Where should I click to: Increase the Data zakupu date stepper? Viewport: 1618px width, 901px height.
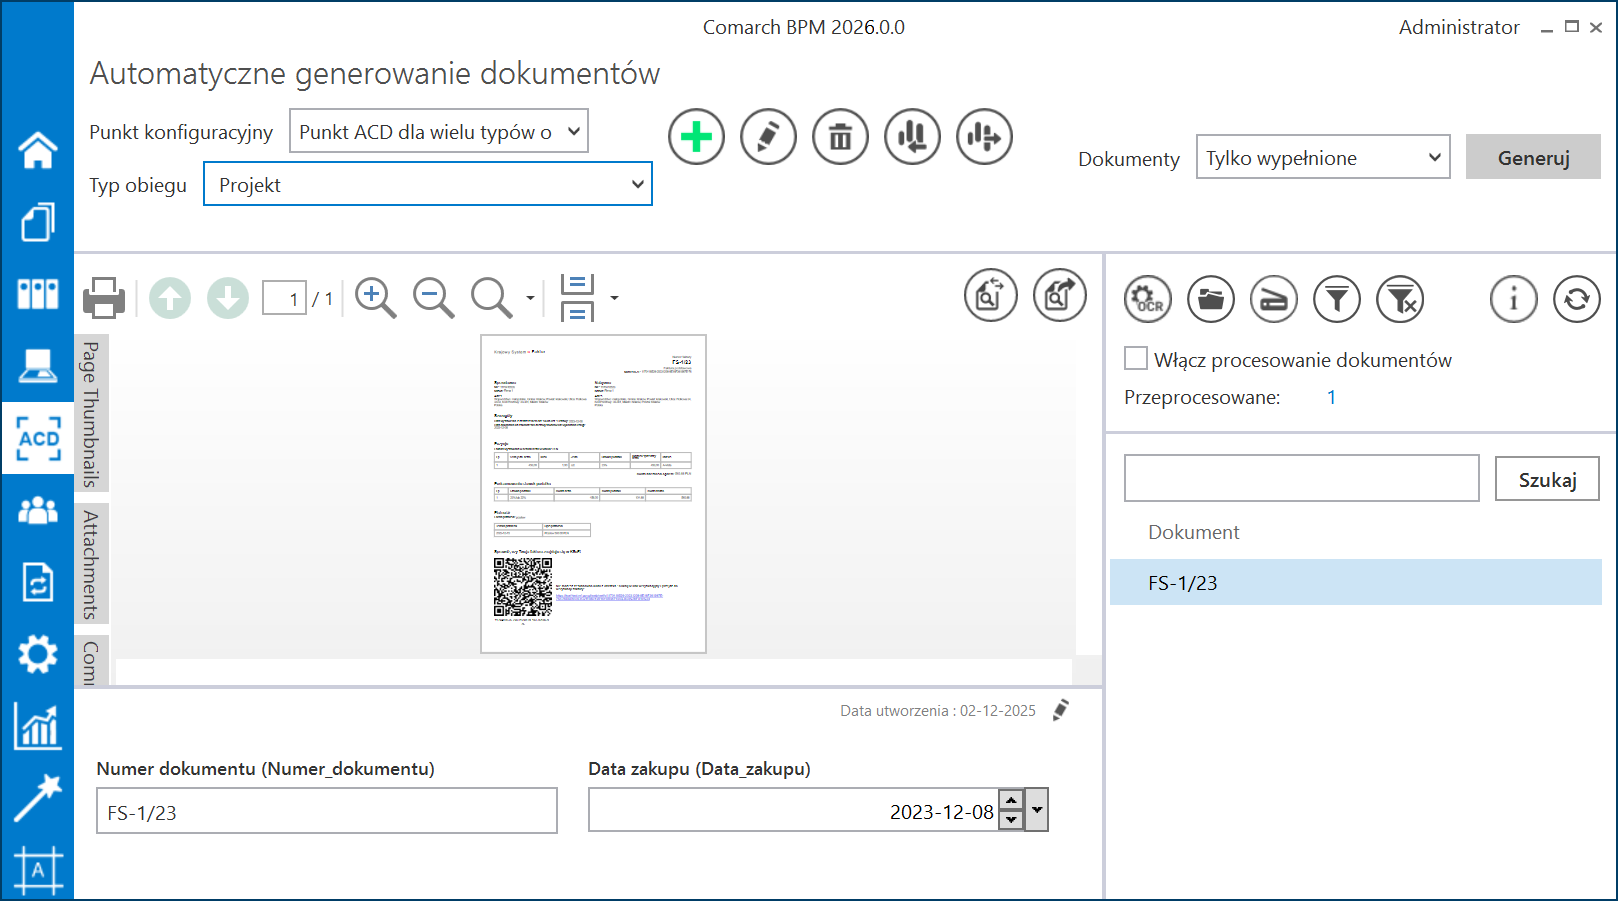[1012, 801]
